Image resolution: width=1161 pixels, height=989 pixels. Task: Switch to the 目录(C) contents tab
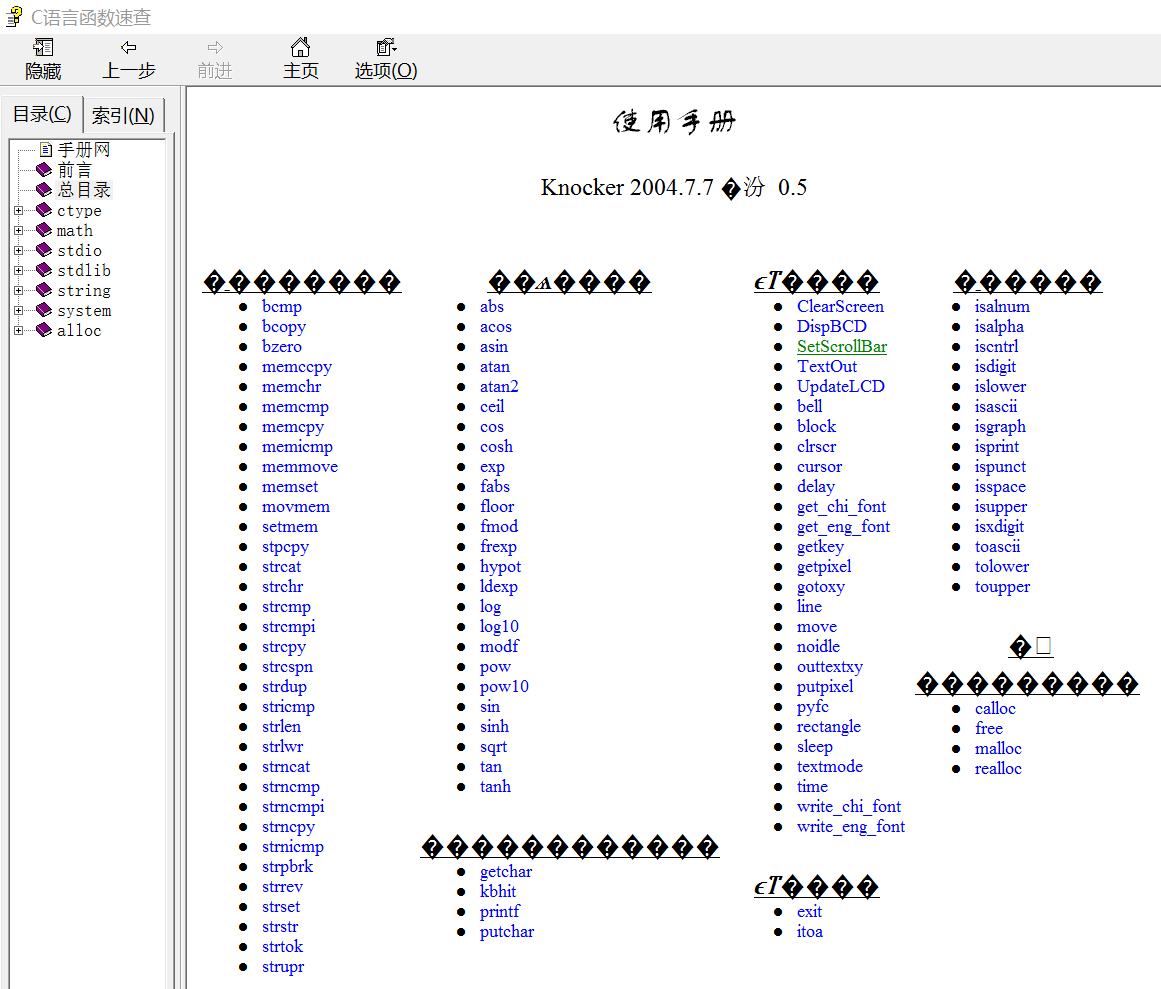pyautogui.click(x=42, y=114)
